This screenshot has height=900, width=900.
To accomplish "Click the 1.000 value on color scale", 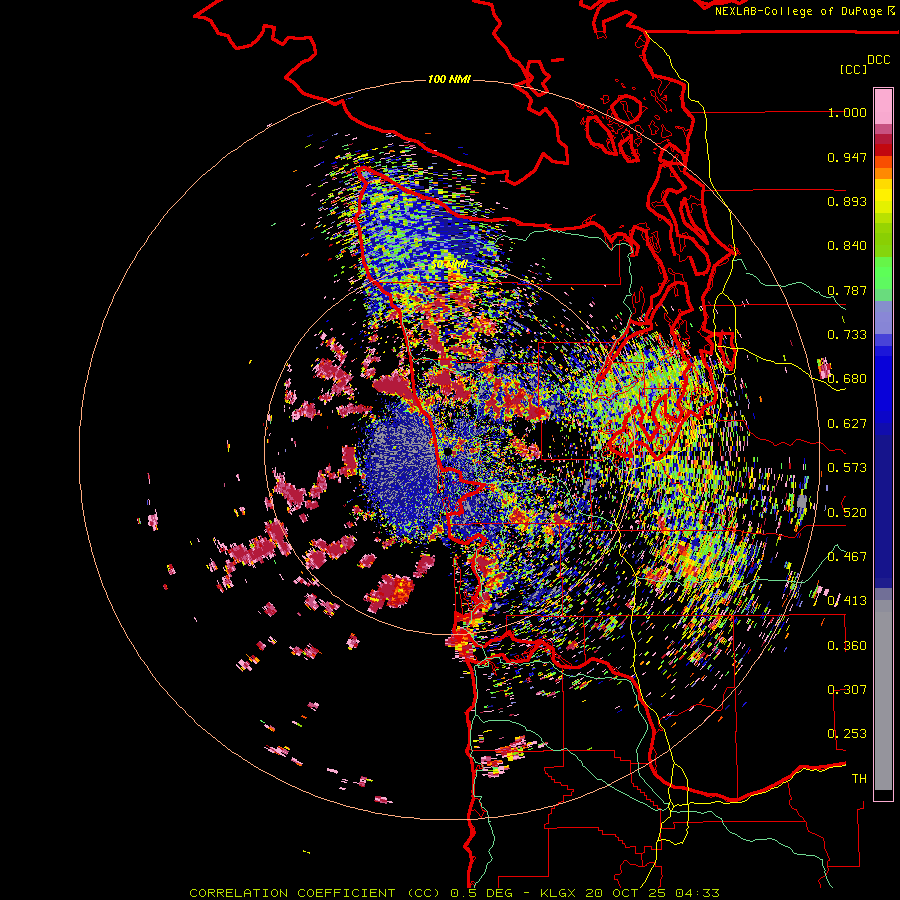I will coord(847,112).
